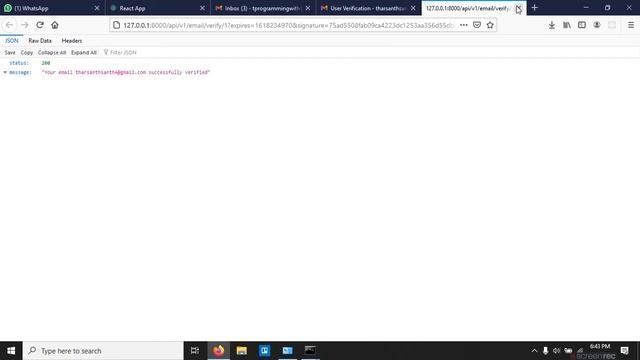
Task: Open the browser home page
Action: (x=55, y=25)
